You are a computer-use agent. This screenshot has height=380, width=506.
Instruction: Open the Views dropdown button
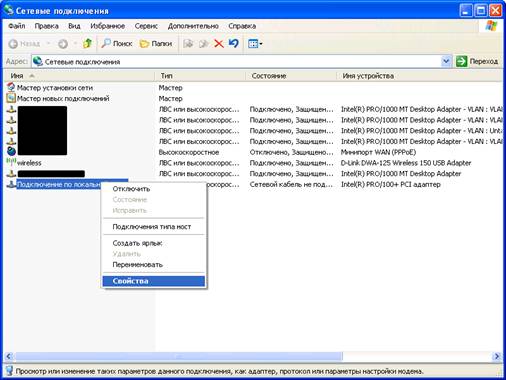pyautogui.click(x=255, y=43)
